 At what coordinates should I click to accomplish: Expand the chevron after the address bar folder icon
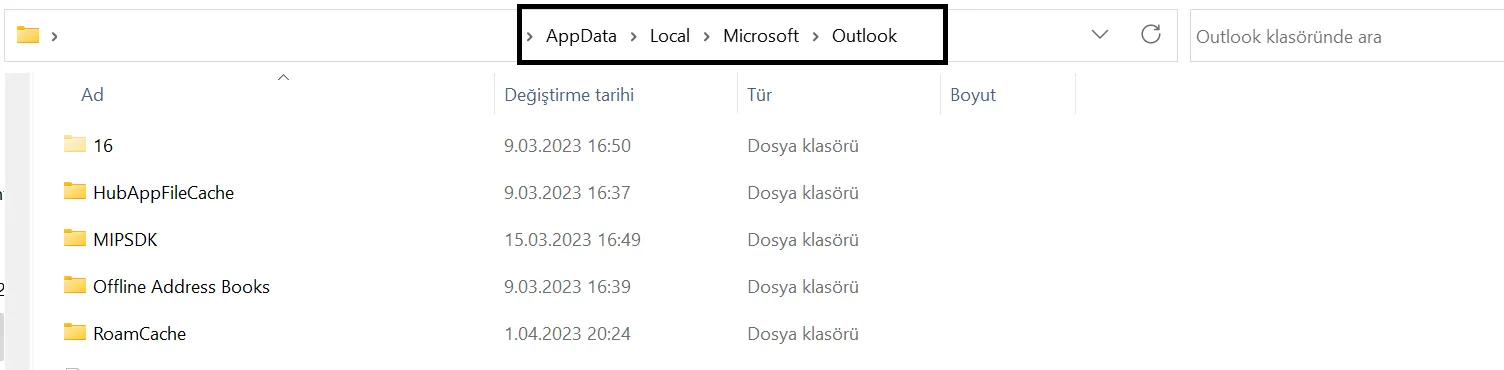(x=54, y=37)
